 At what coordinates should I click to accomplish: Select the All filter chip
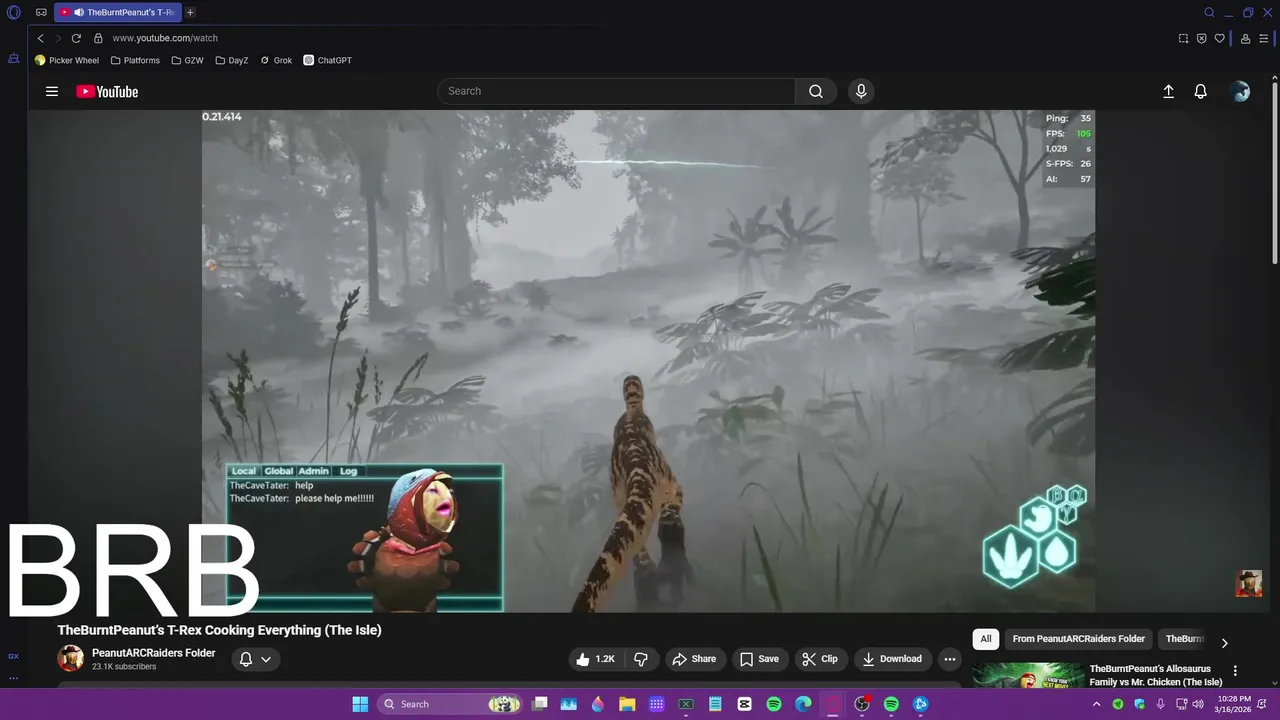tap(986, 639)
